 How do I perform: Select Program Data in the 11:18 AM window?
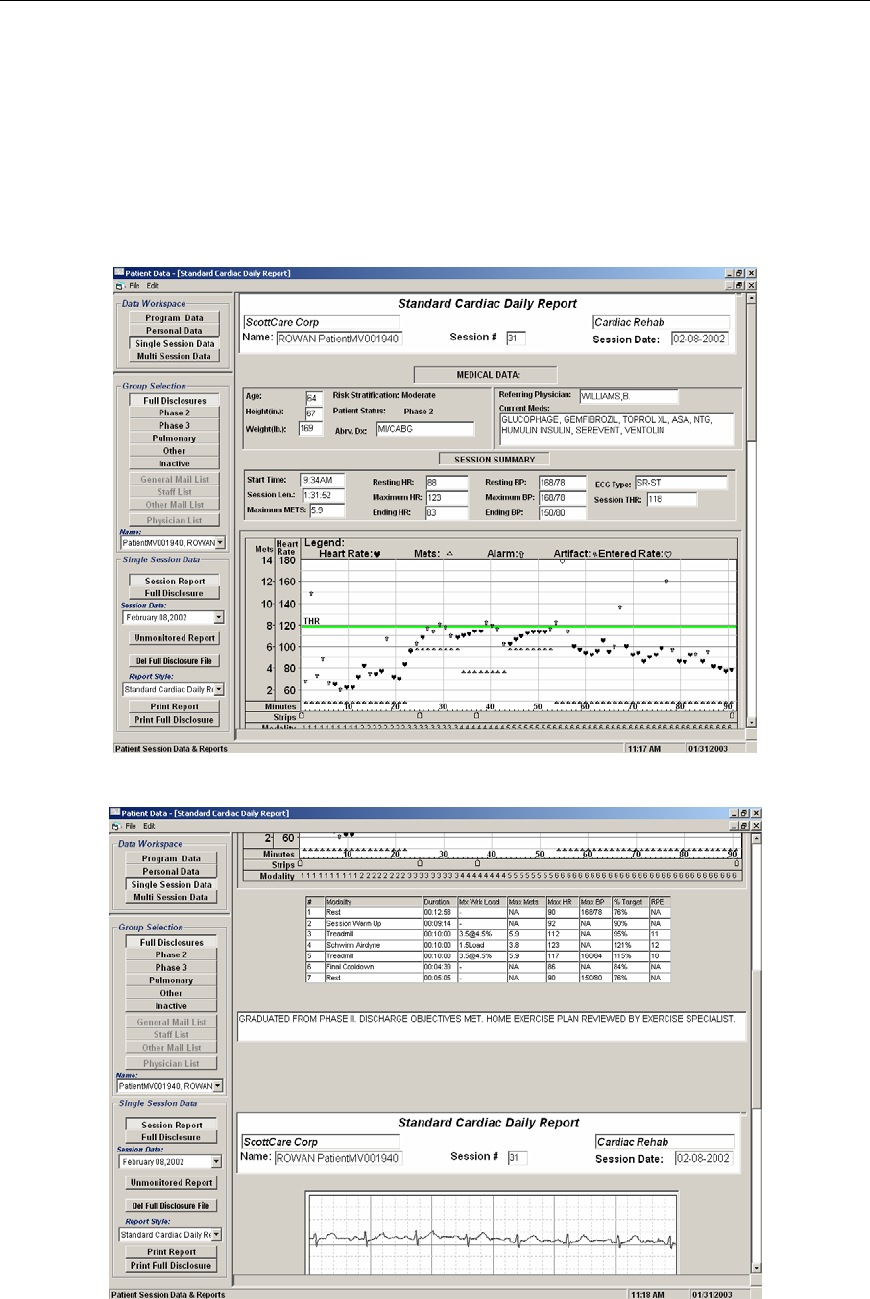[171, 859]
